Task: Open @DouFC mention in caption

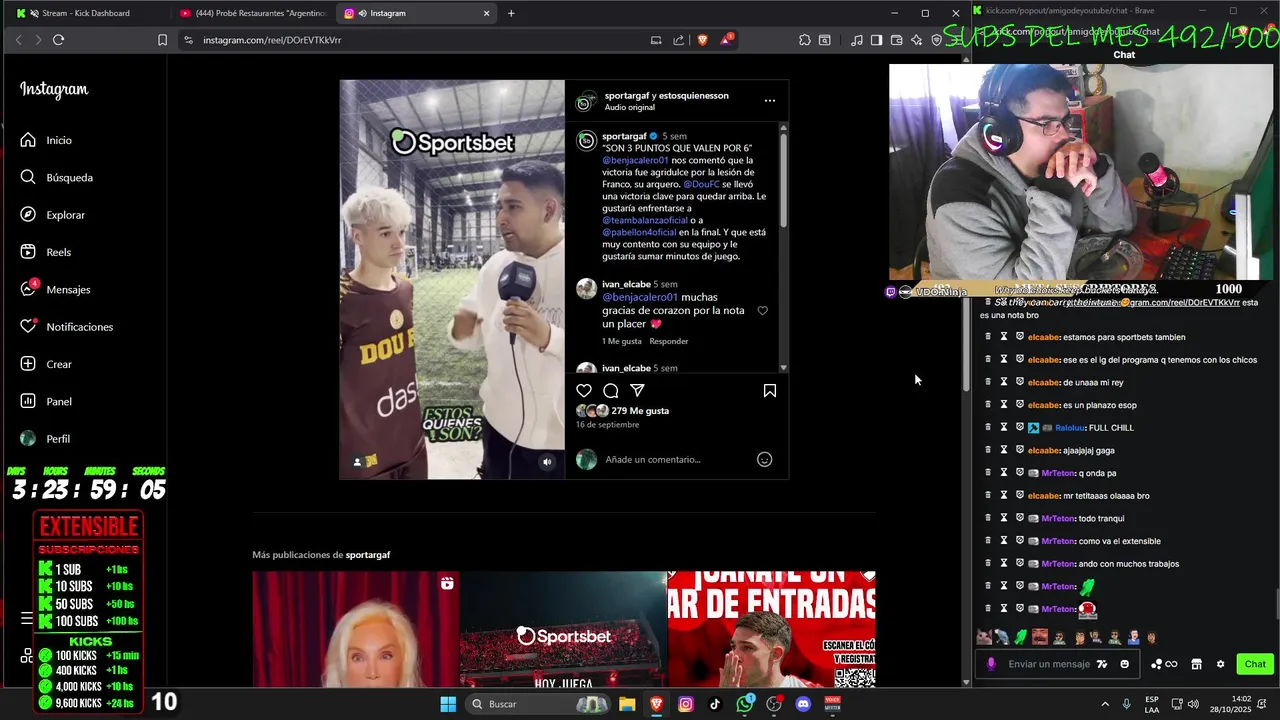Action: click(x=701, y=184)
